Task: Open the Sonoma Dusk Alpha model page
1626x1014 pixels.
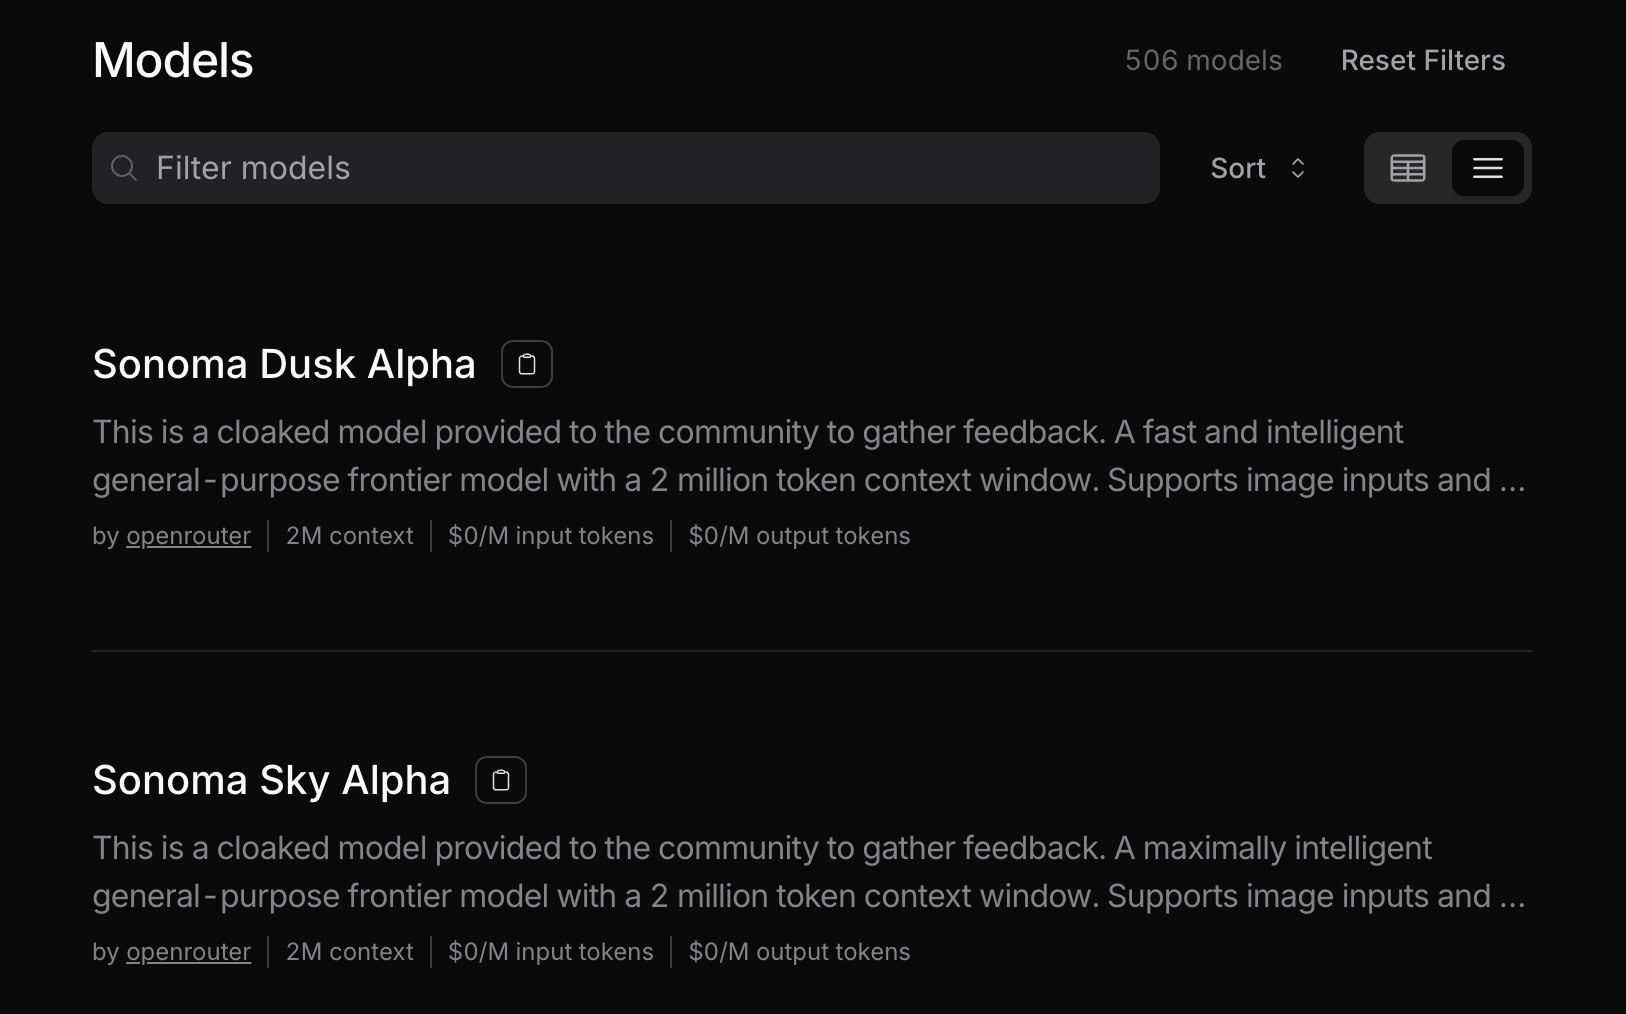Action: point(283,364)
